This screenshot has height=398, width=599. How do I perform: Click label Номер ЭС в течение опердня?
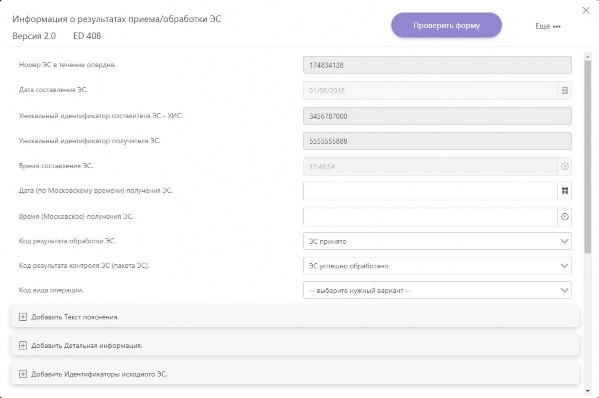point(67,65)
